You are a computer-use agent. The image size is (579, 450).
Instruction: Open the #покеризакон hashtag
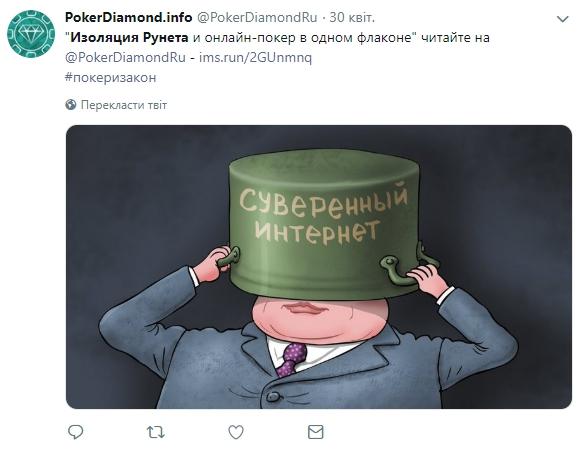pyautogui.click(x=111, y=78)
